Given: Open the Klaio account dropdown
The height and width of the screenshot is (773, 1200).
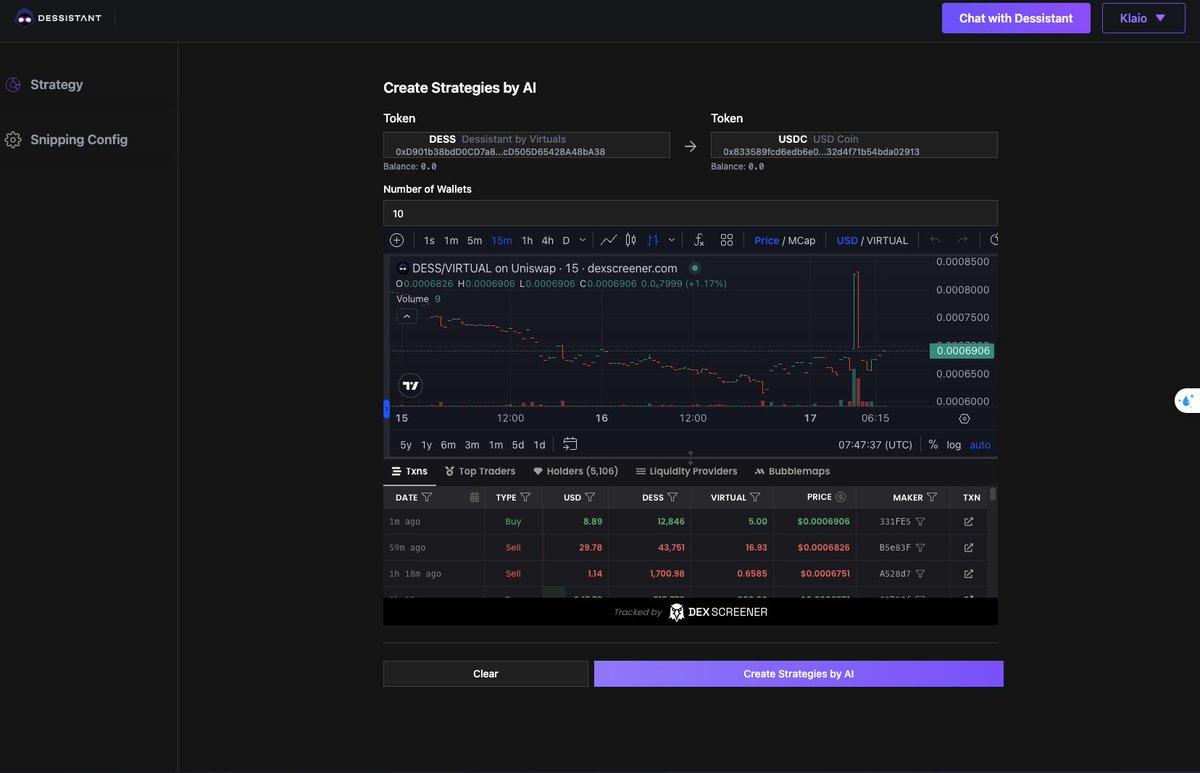Looking at the screenshot, I should pyautogui.click(x=1143, y=18).
